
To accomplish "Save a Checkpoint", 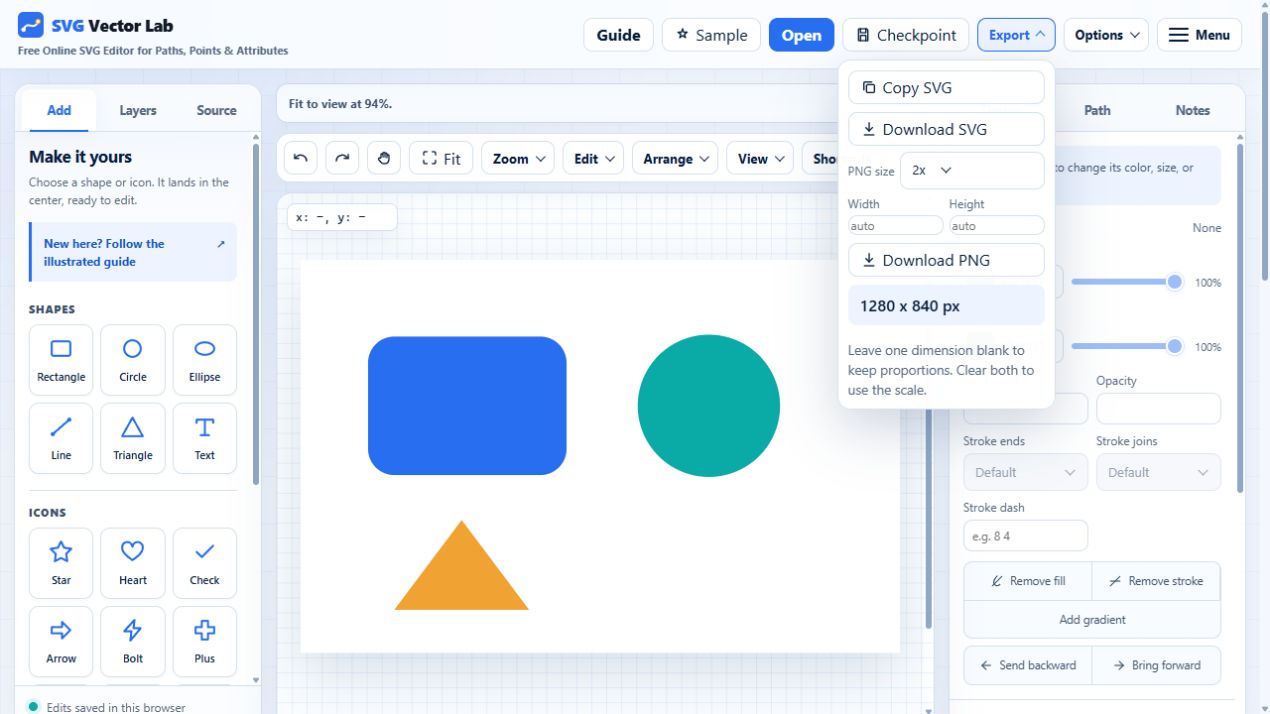I will pos(906,35).
